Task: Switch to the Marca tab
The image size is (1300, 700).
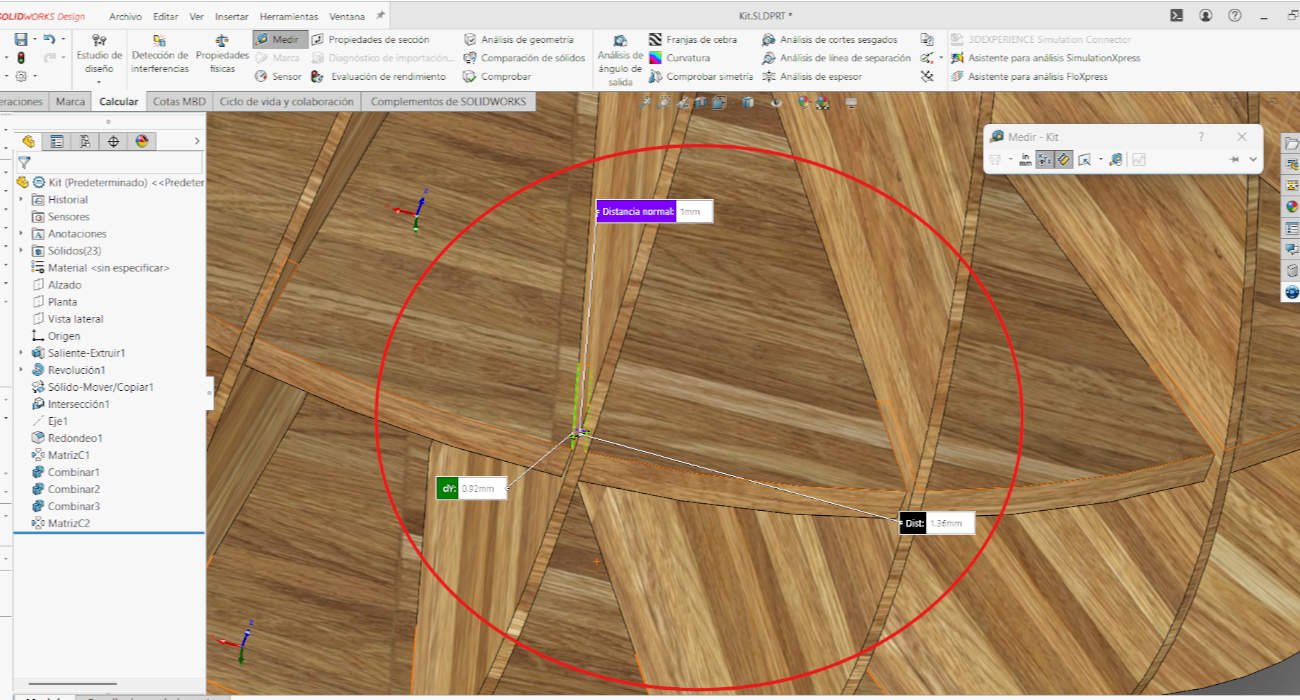Action: click(70, 102)
